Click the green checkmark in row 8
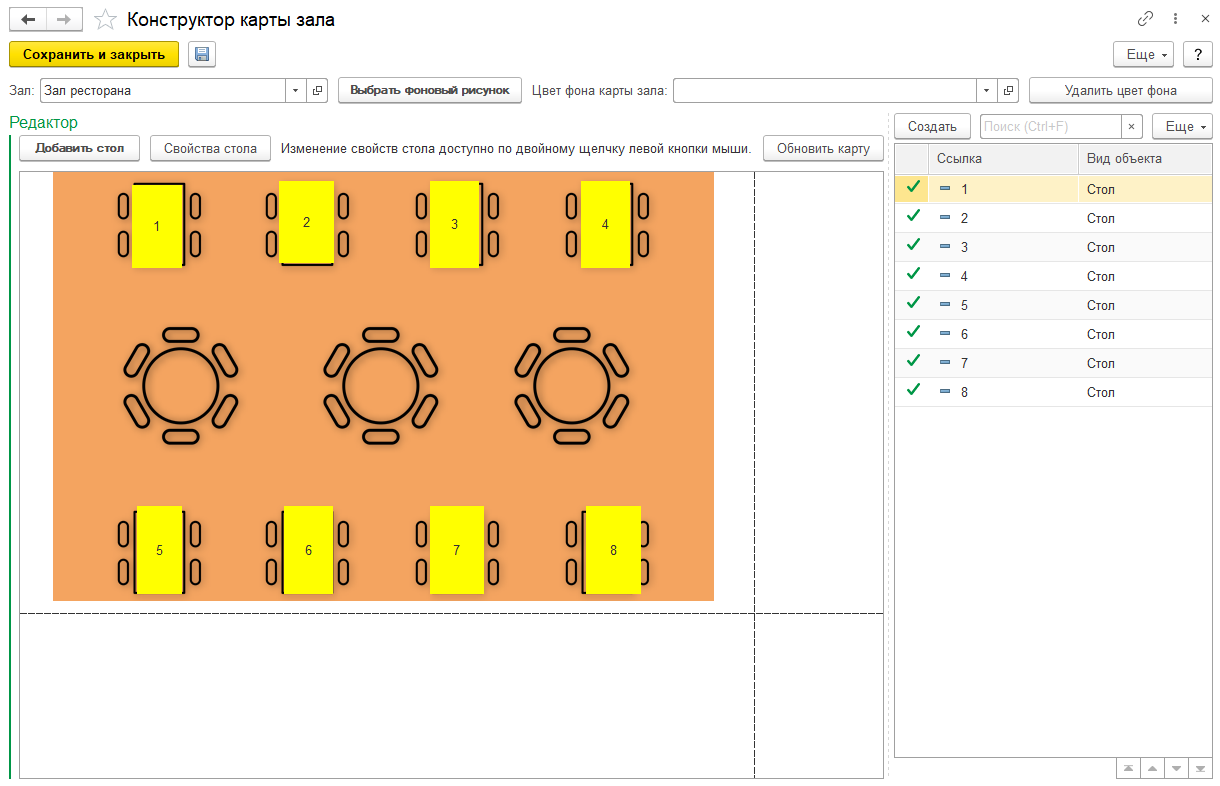This screenshot has width=1220, height=786. pos(912,390)
